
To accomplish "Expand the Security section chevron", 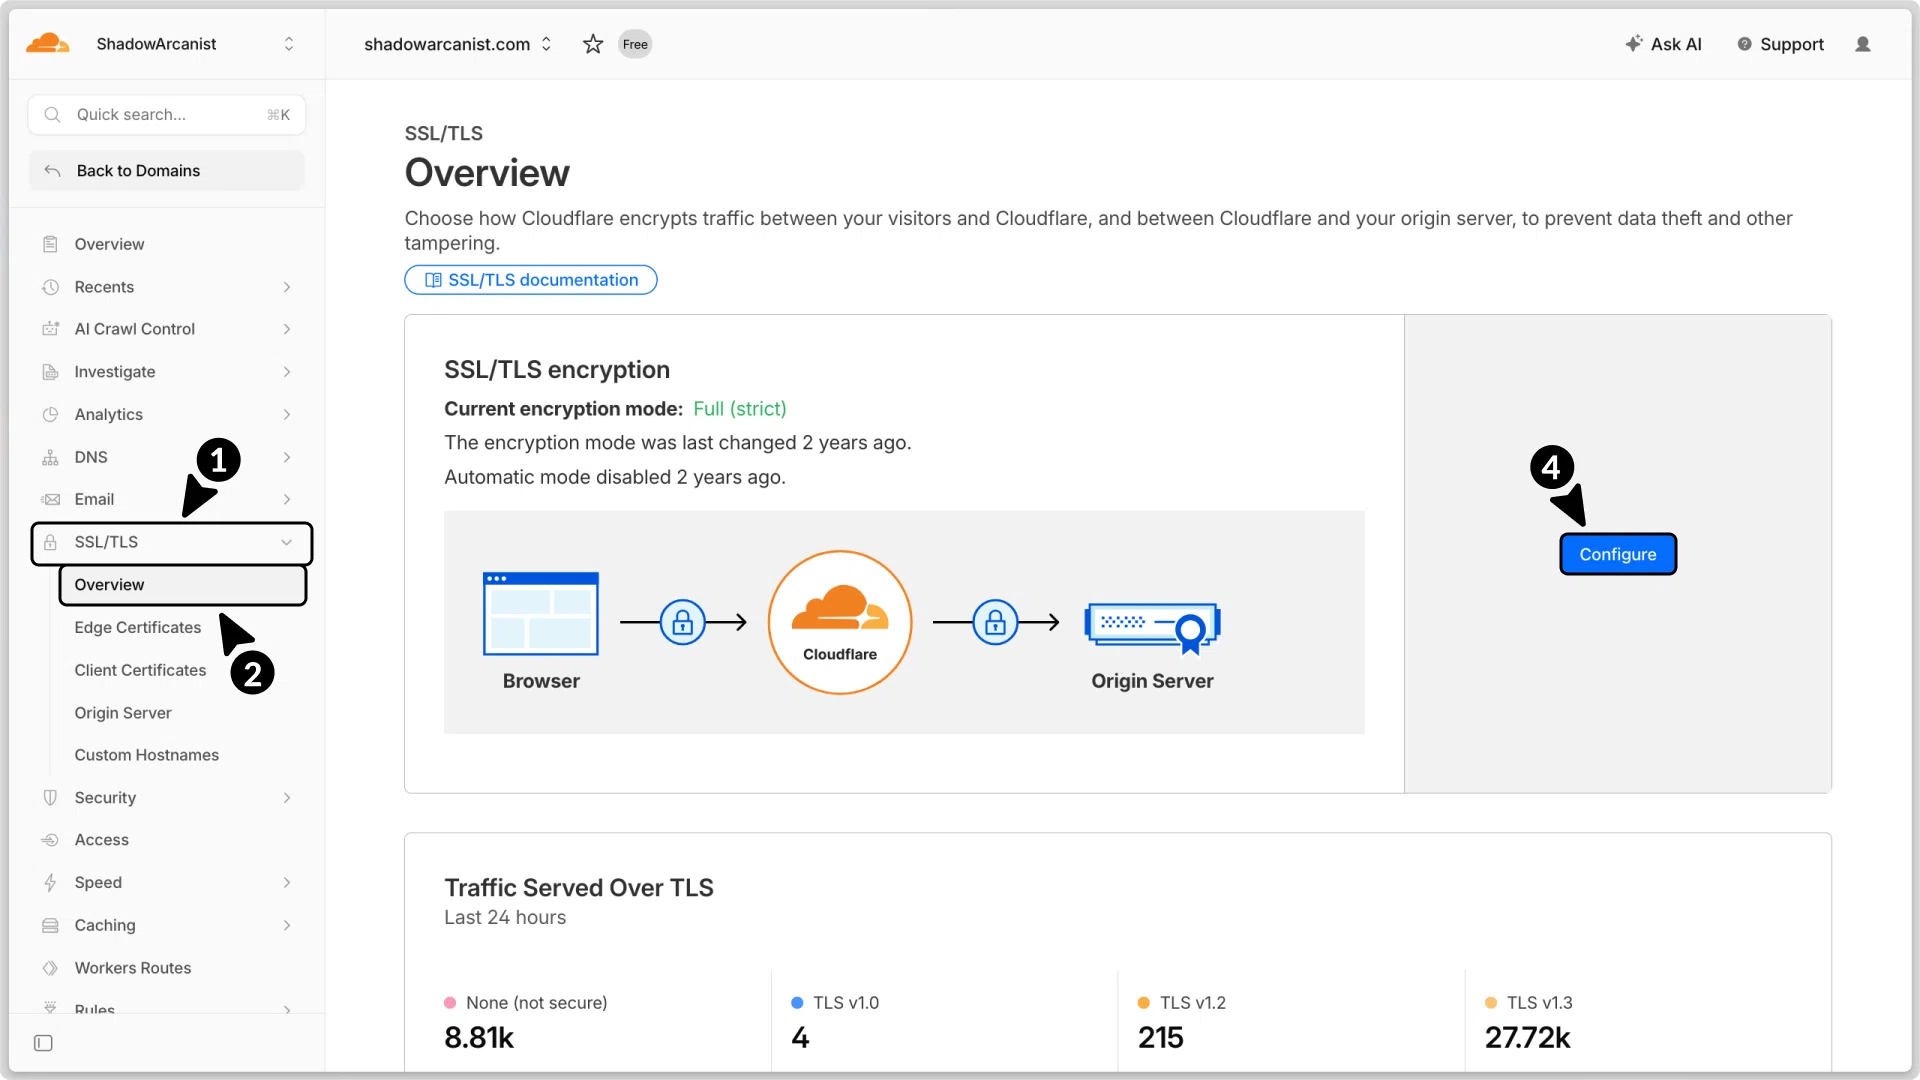I will [287, 798].
